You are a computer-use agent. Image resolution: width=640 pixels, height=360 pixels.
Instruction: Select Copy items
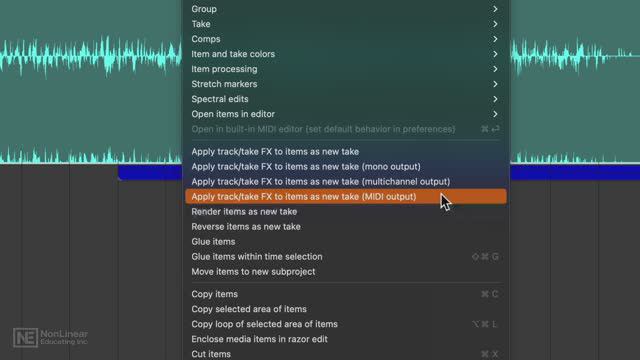pyautogui.click(x=346, y=294)
